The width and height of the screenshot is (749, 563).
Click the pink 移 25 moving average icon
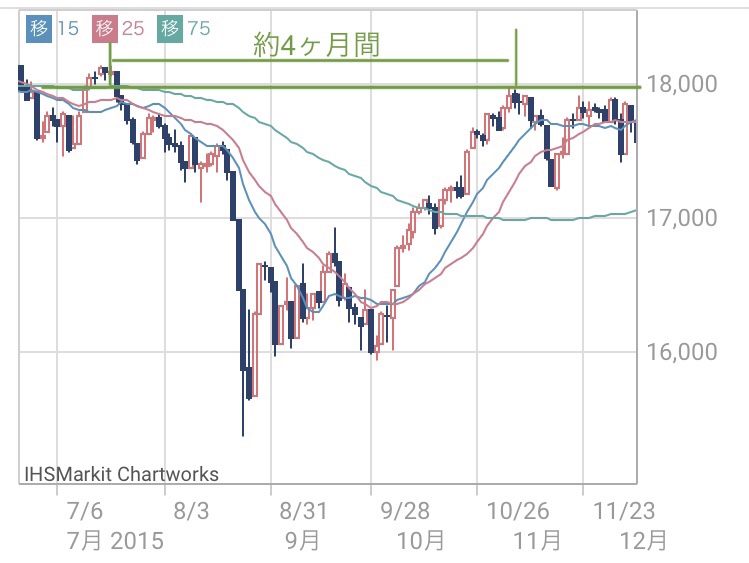click(x=105, y=28)
